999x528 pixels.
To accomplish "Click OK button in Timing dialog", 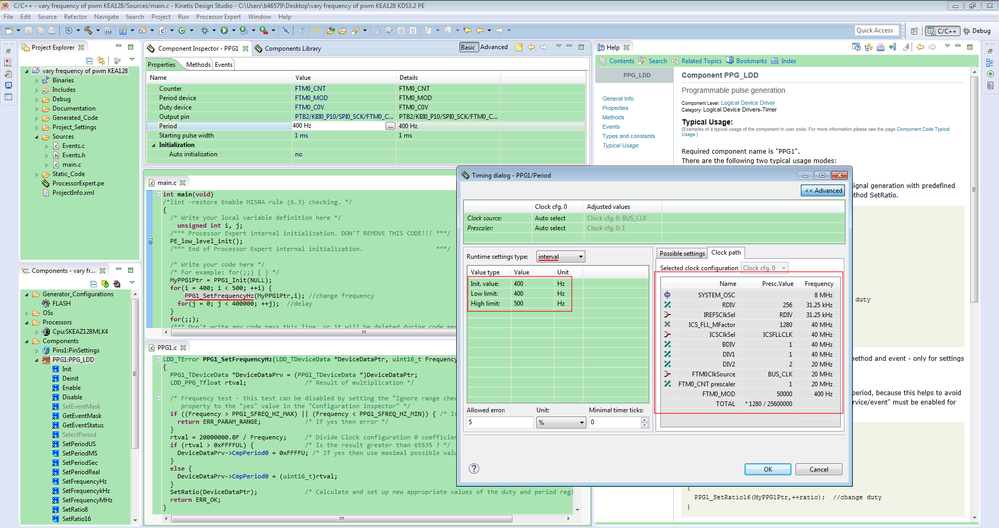I will [767, 468].
